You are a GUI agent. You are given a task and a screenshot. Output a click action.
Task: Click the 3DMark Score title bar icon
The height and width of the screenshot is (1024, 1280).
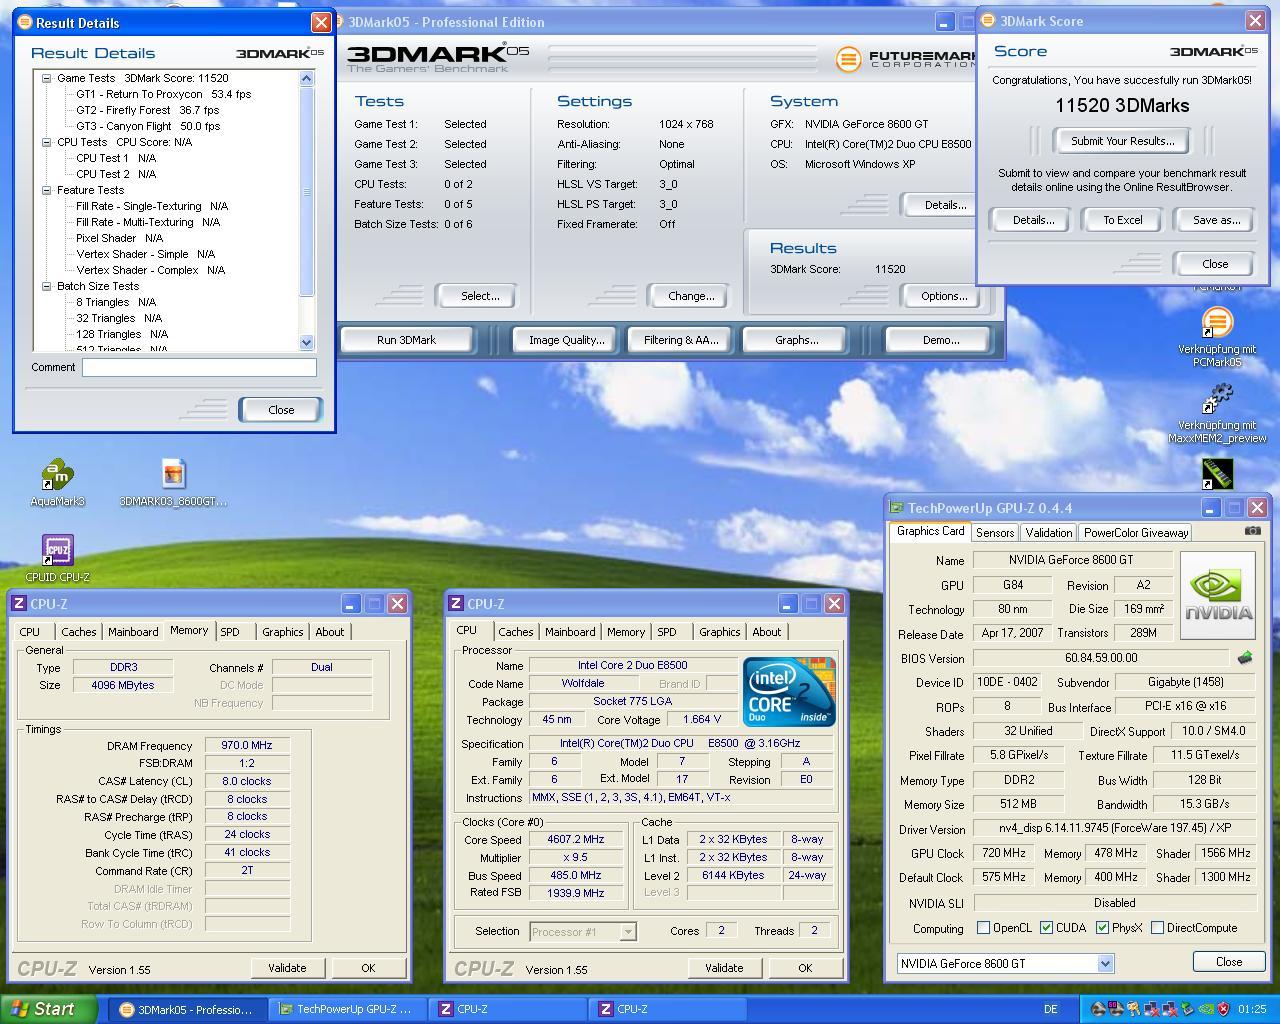(x=988, y=20)
